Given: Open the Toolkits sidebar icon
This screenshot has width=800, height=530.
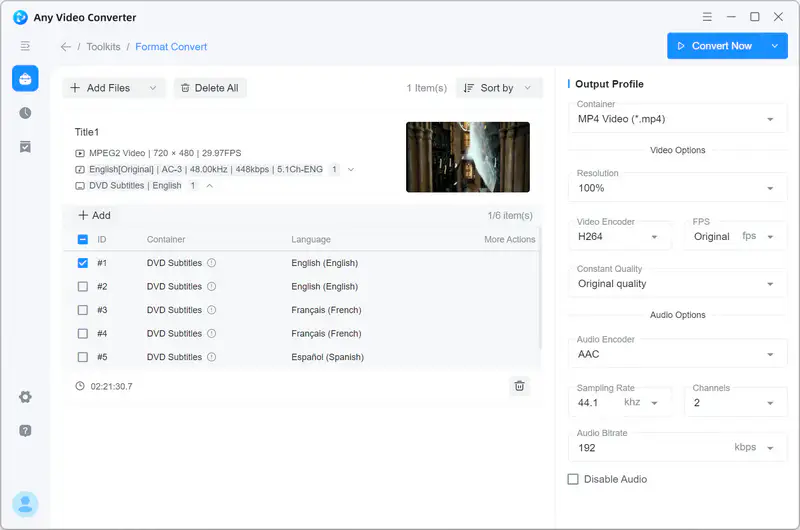Looking at the screenshot, I should (x=25, y=79).
